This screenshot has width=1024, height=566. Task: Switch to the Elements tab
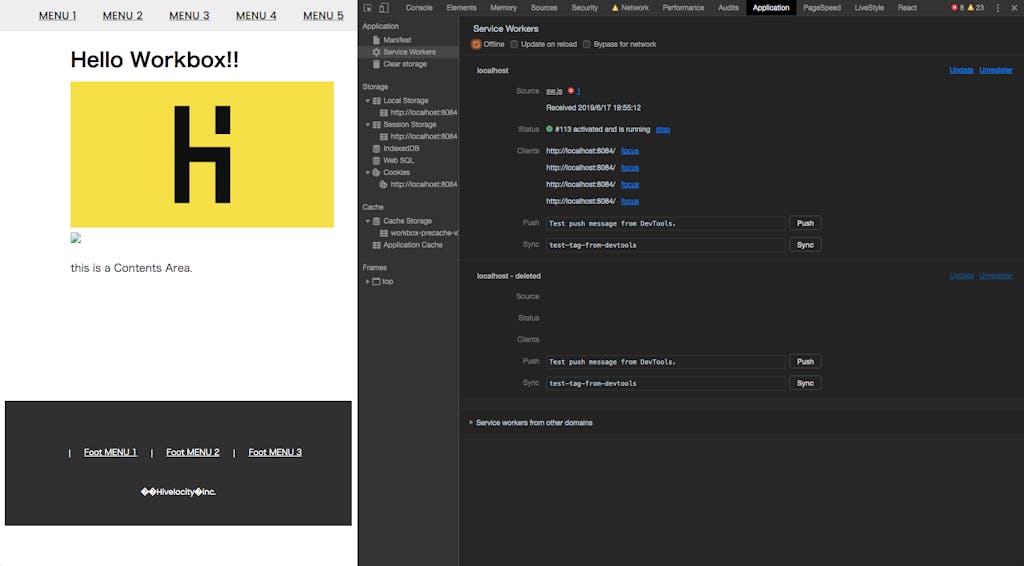[462, 8]
